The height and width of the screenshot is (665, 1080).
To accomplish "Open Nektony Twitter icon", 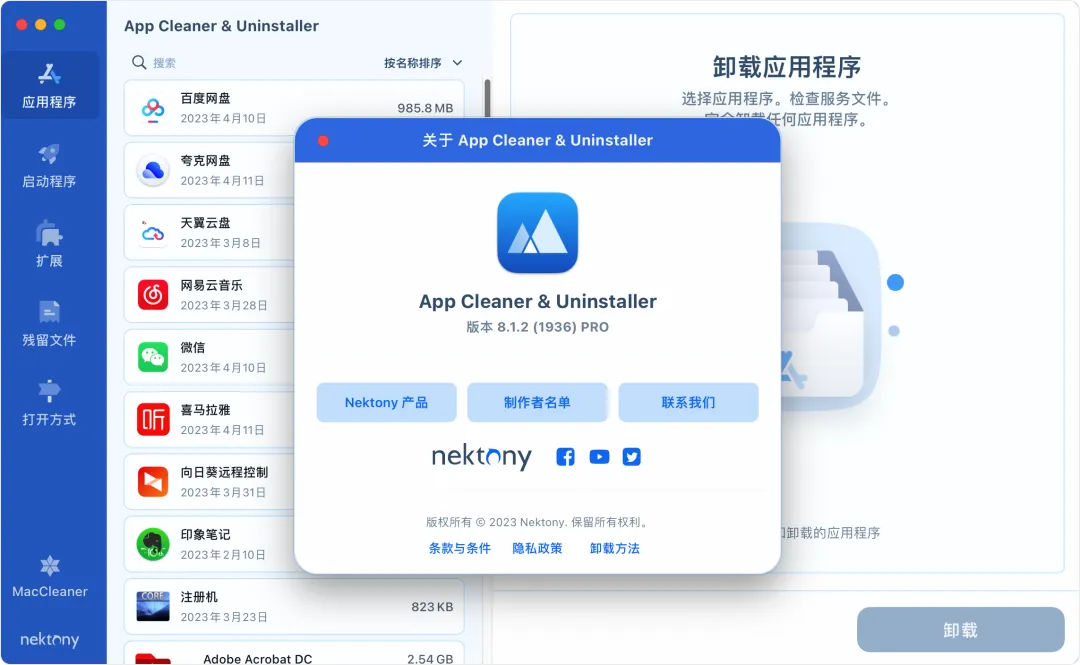I will click(x=632, y=457).
